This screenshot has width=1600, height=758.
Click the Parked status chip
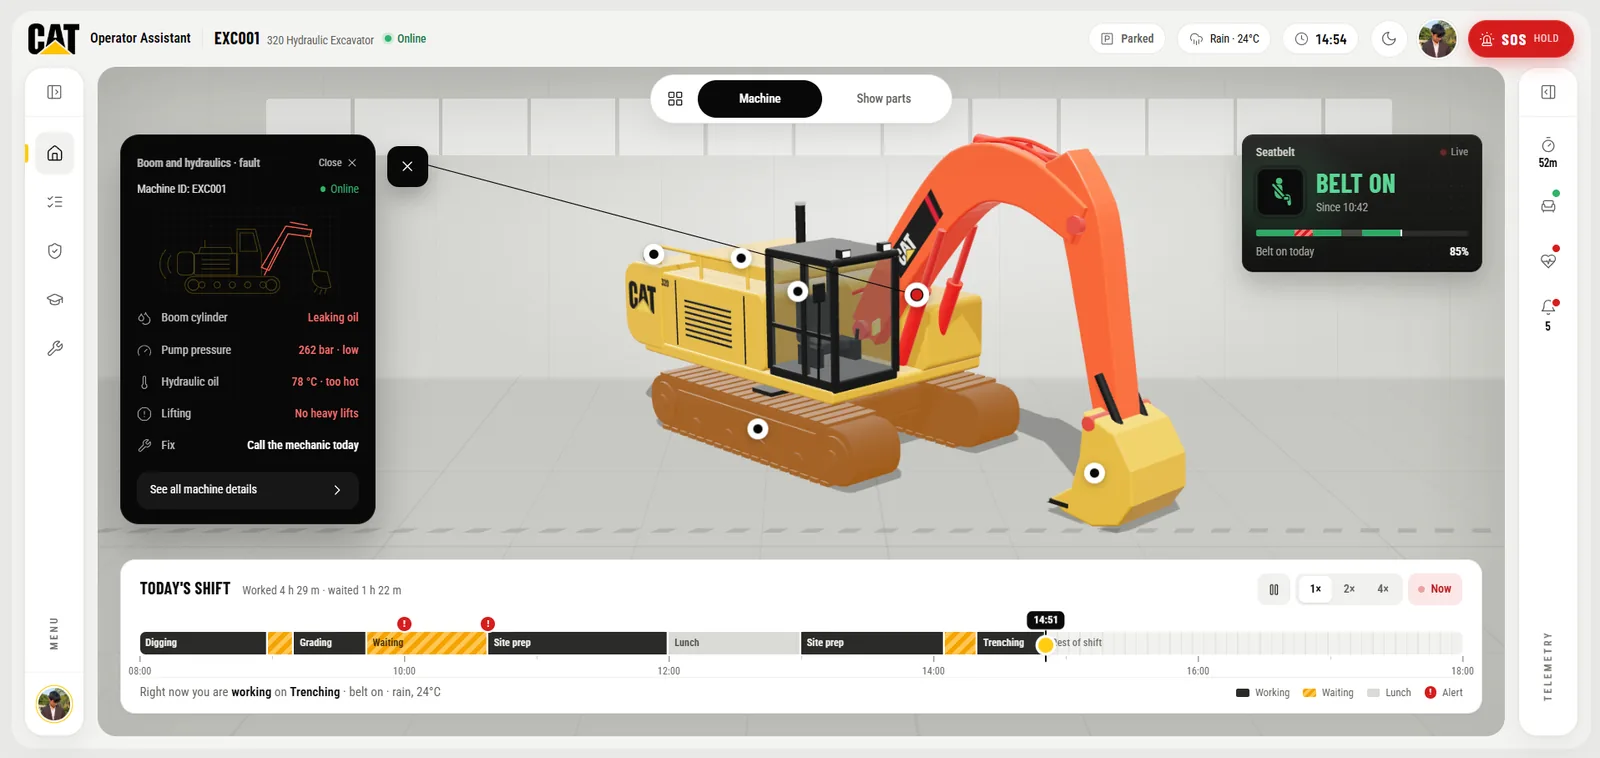click(x=1127, y=39)
